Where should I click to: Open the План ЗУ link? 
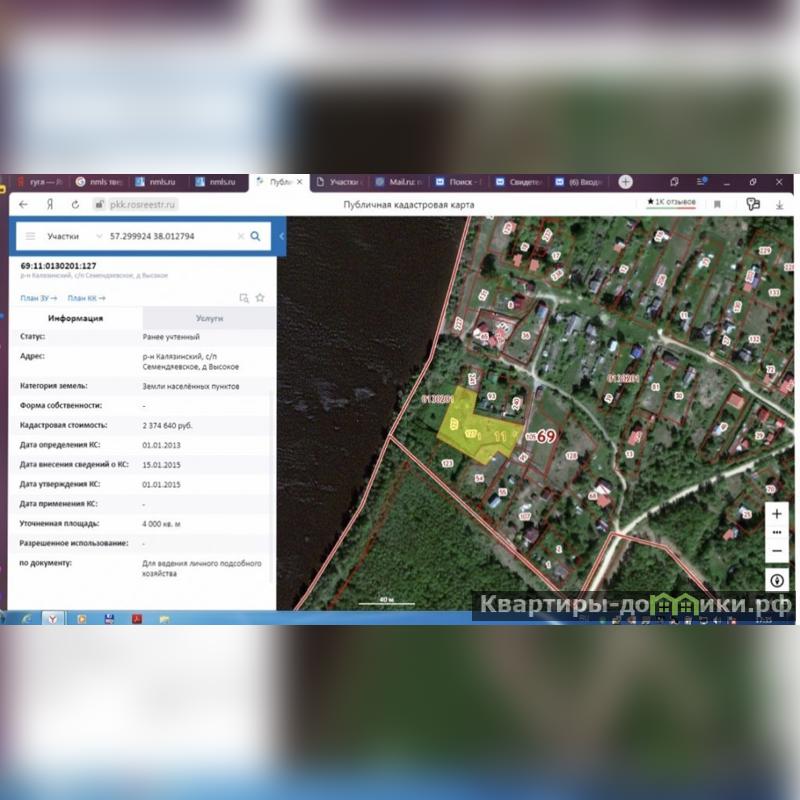(37, 298)
